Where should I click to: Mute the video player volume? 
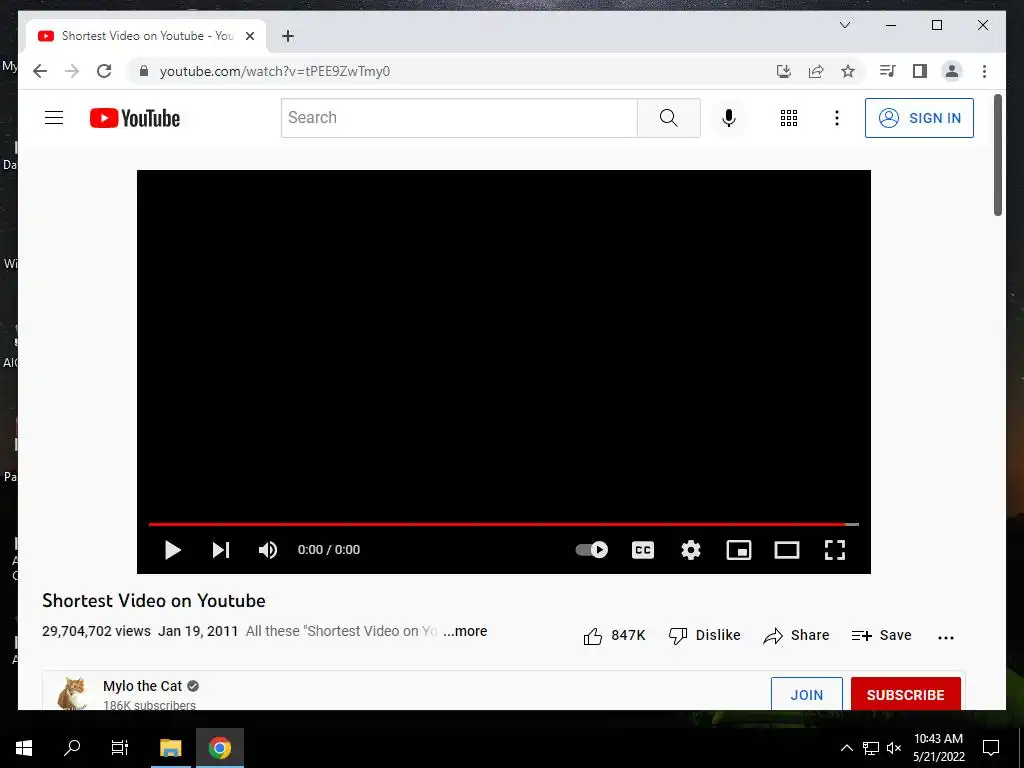[268, 550]
